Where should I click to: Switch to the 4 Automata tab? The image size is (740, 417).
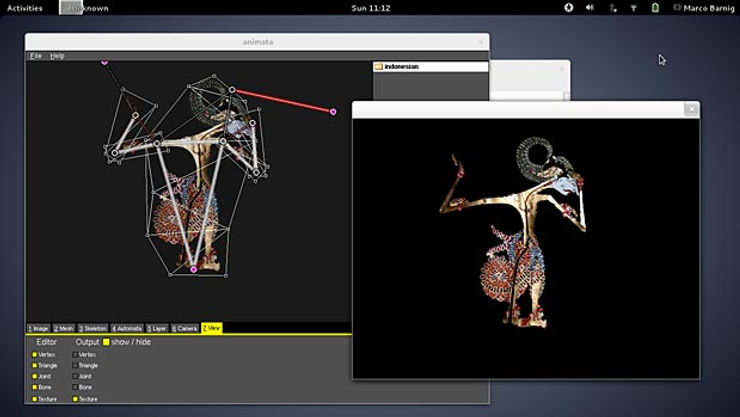tap(126, 328)
